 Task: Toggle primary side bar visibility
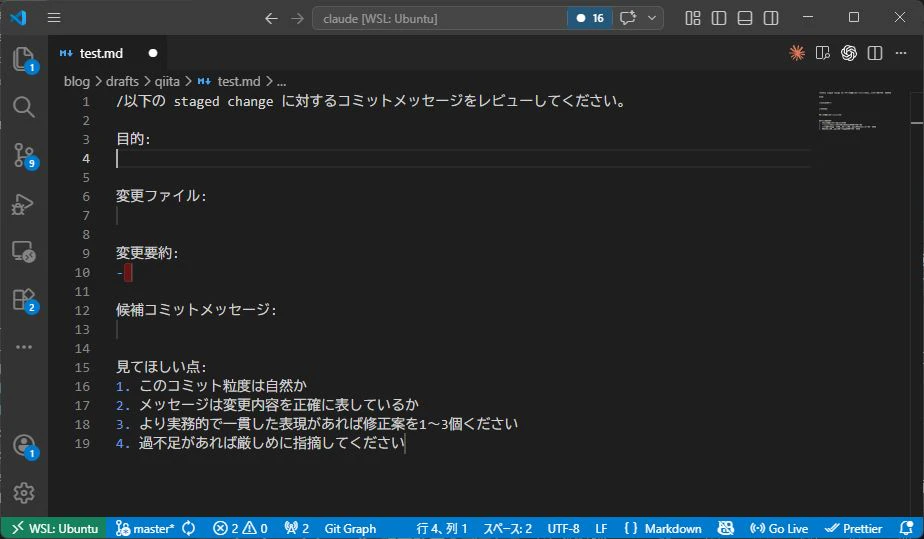719,18
